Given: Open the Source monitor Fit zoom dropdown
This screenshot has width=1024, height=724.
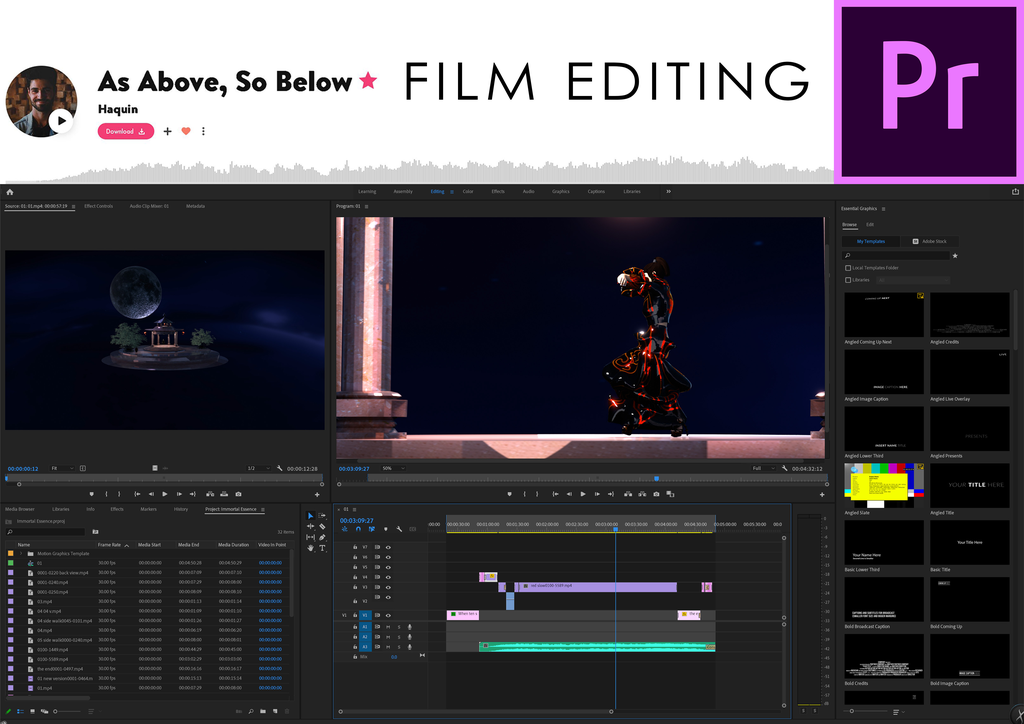Looking at the screenshot, I should pyautogui.click(x=63, y=468).
